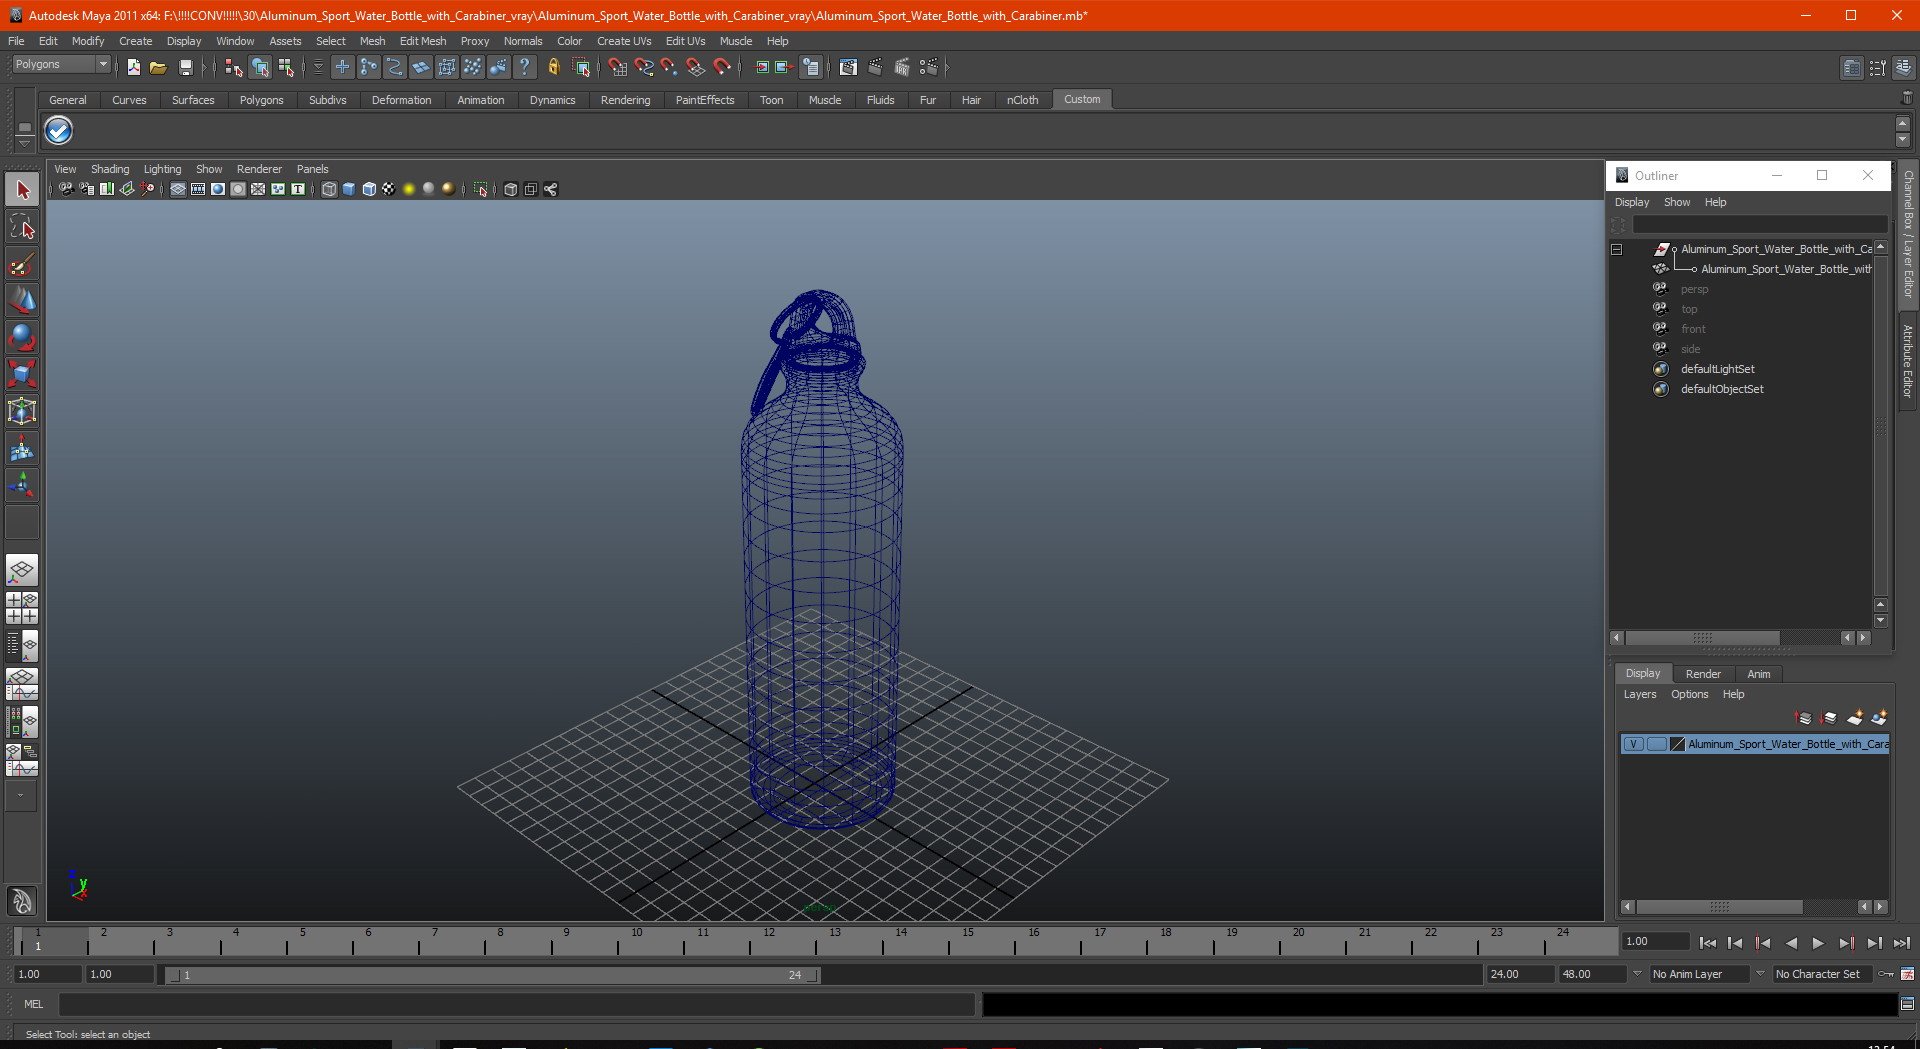This screenshot has height=1049, width=1920.
Task: Open the Render layer tab
Action: tap(1703, 674)
